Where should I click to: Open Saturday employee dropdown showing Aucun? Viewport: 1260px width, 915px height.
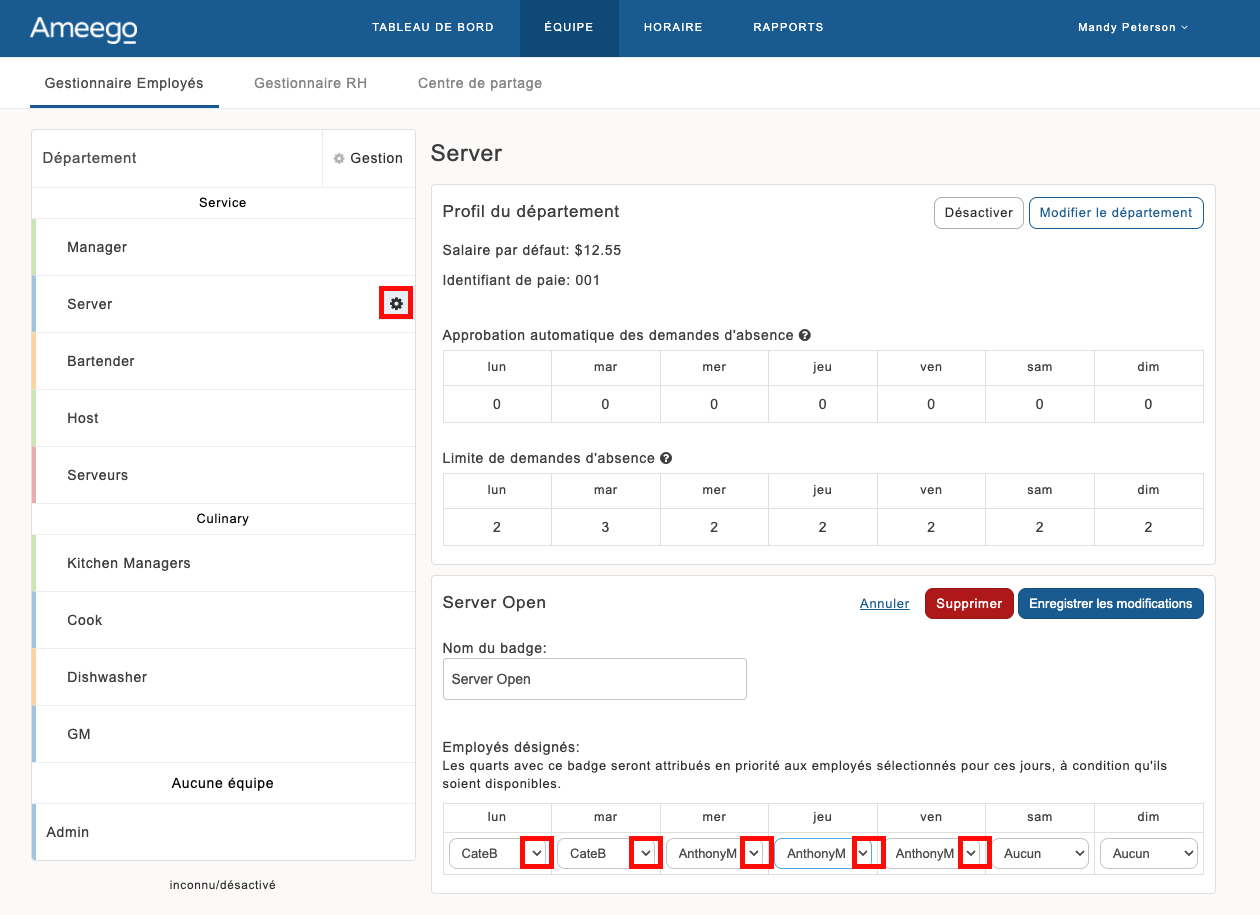coord(1040,853)
